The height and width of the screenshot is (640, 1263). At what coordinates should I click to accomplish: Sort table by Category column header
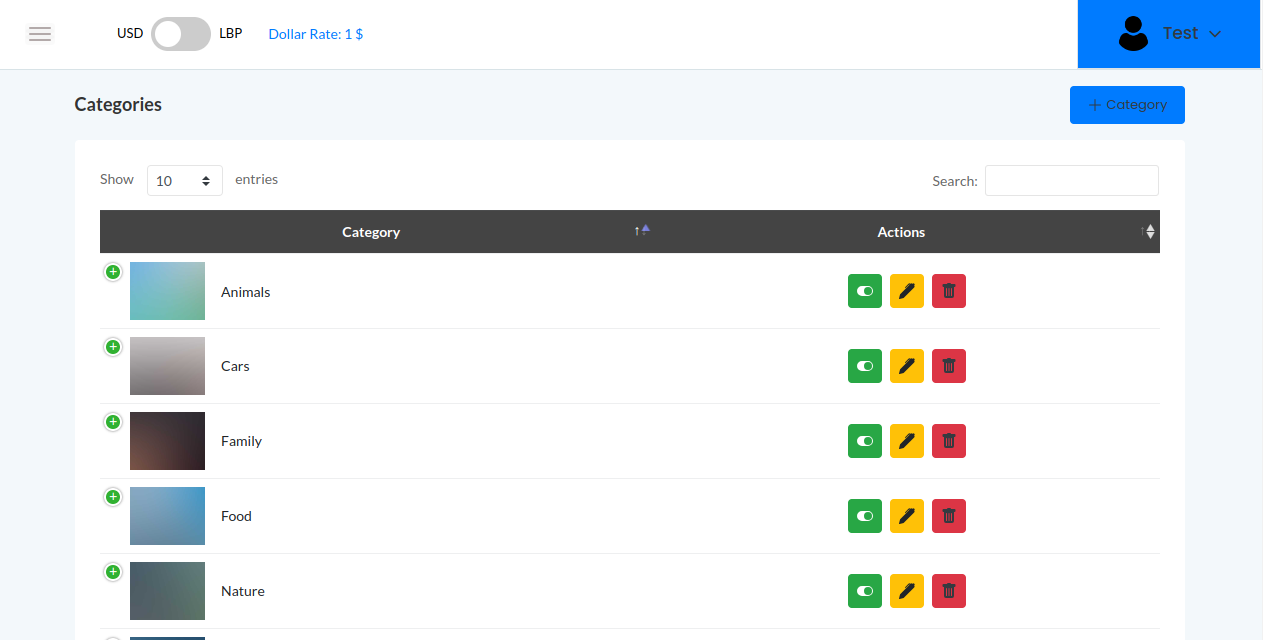click(x=371, y=232)
